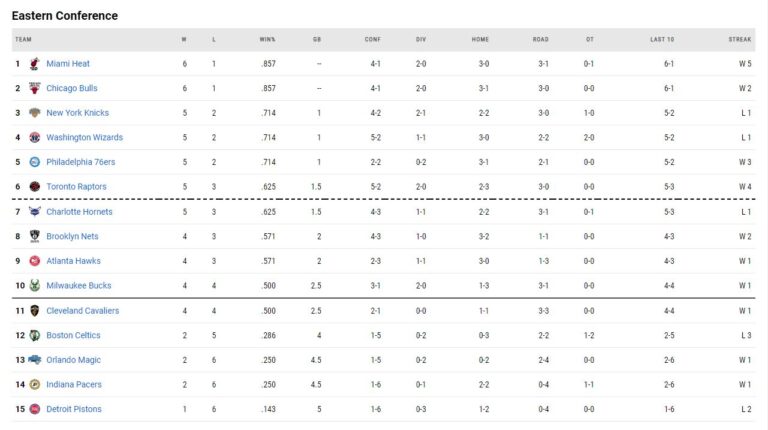768x430 pixels.
Task: Open the Boston Celtics team page
Action: pos(73,336)
